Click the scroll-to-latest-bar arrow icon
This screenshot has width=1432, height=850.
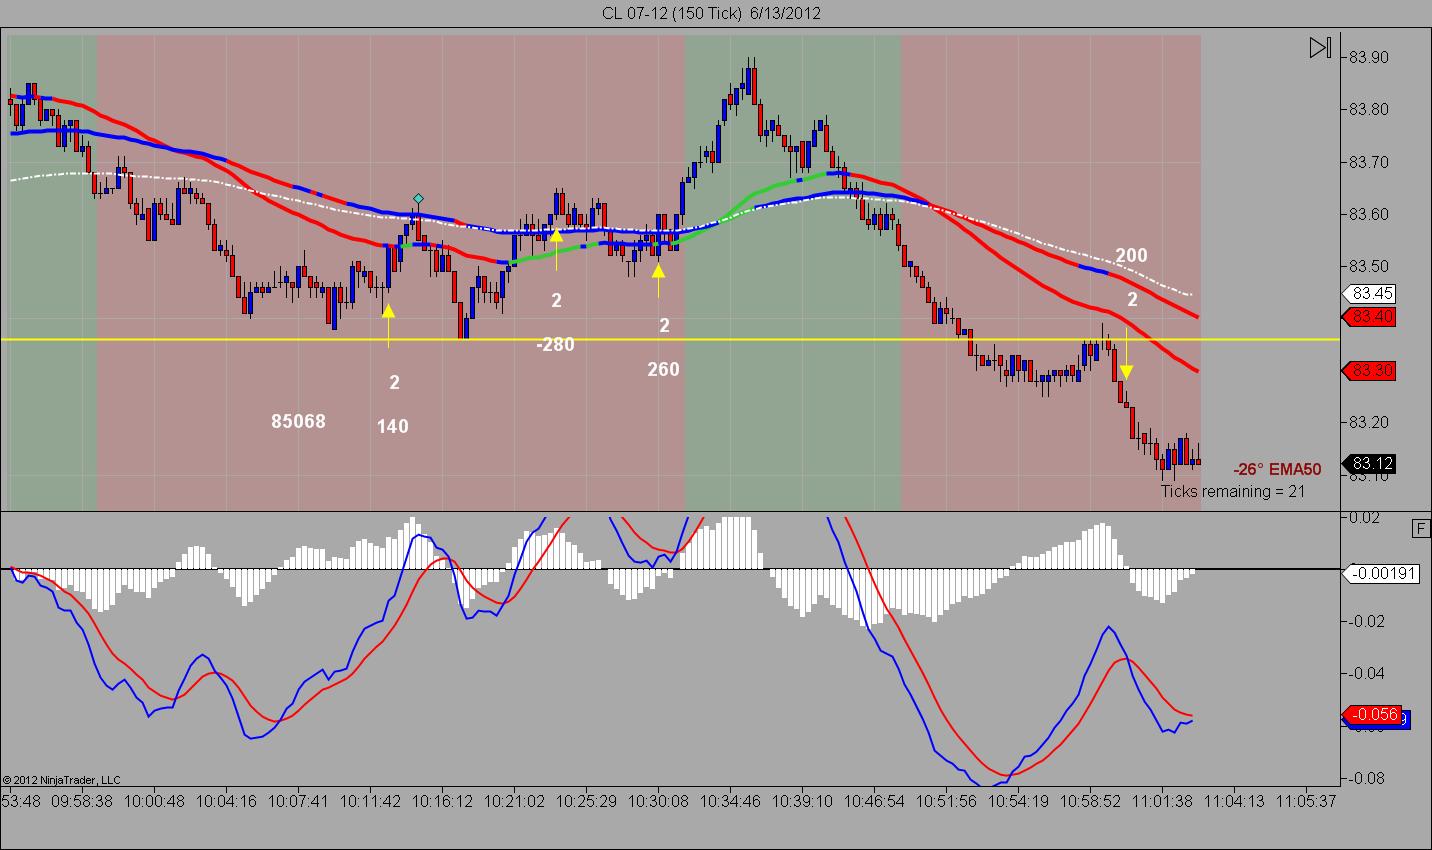click(1320, 48)
